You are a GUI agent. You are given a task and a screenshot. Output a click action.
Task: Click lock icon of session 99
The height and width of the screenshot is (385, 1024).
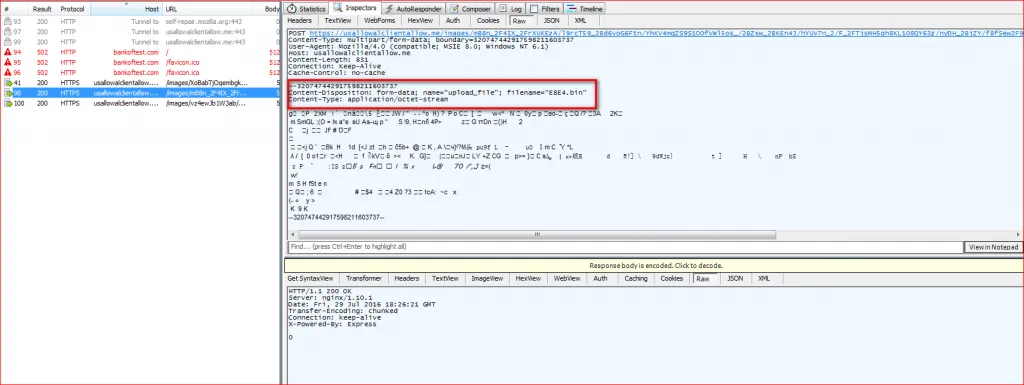click(8, 42)
